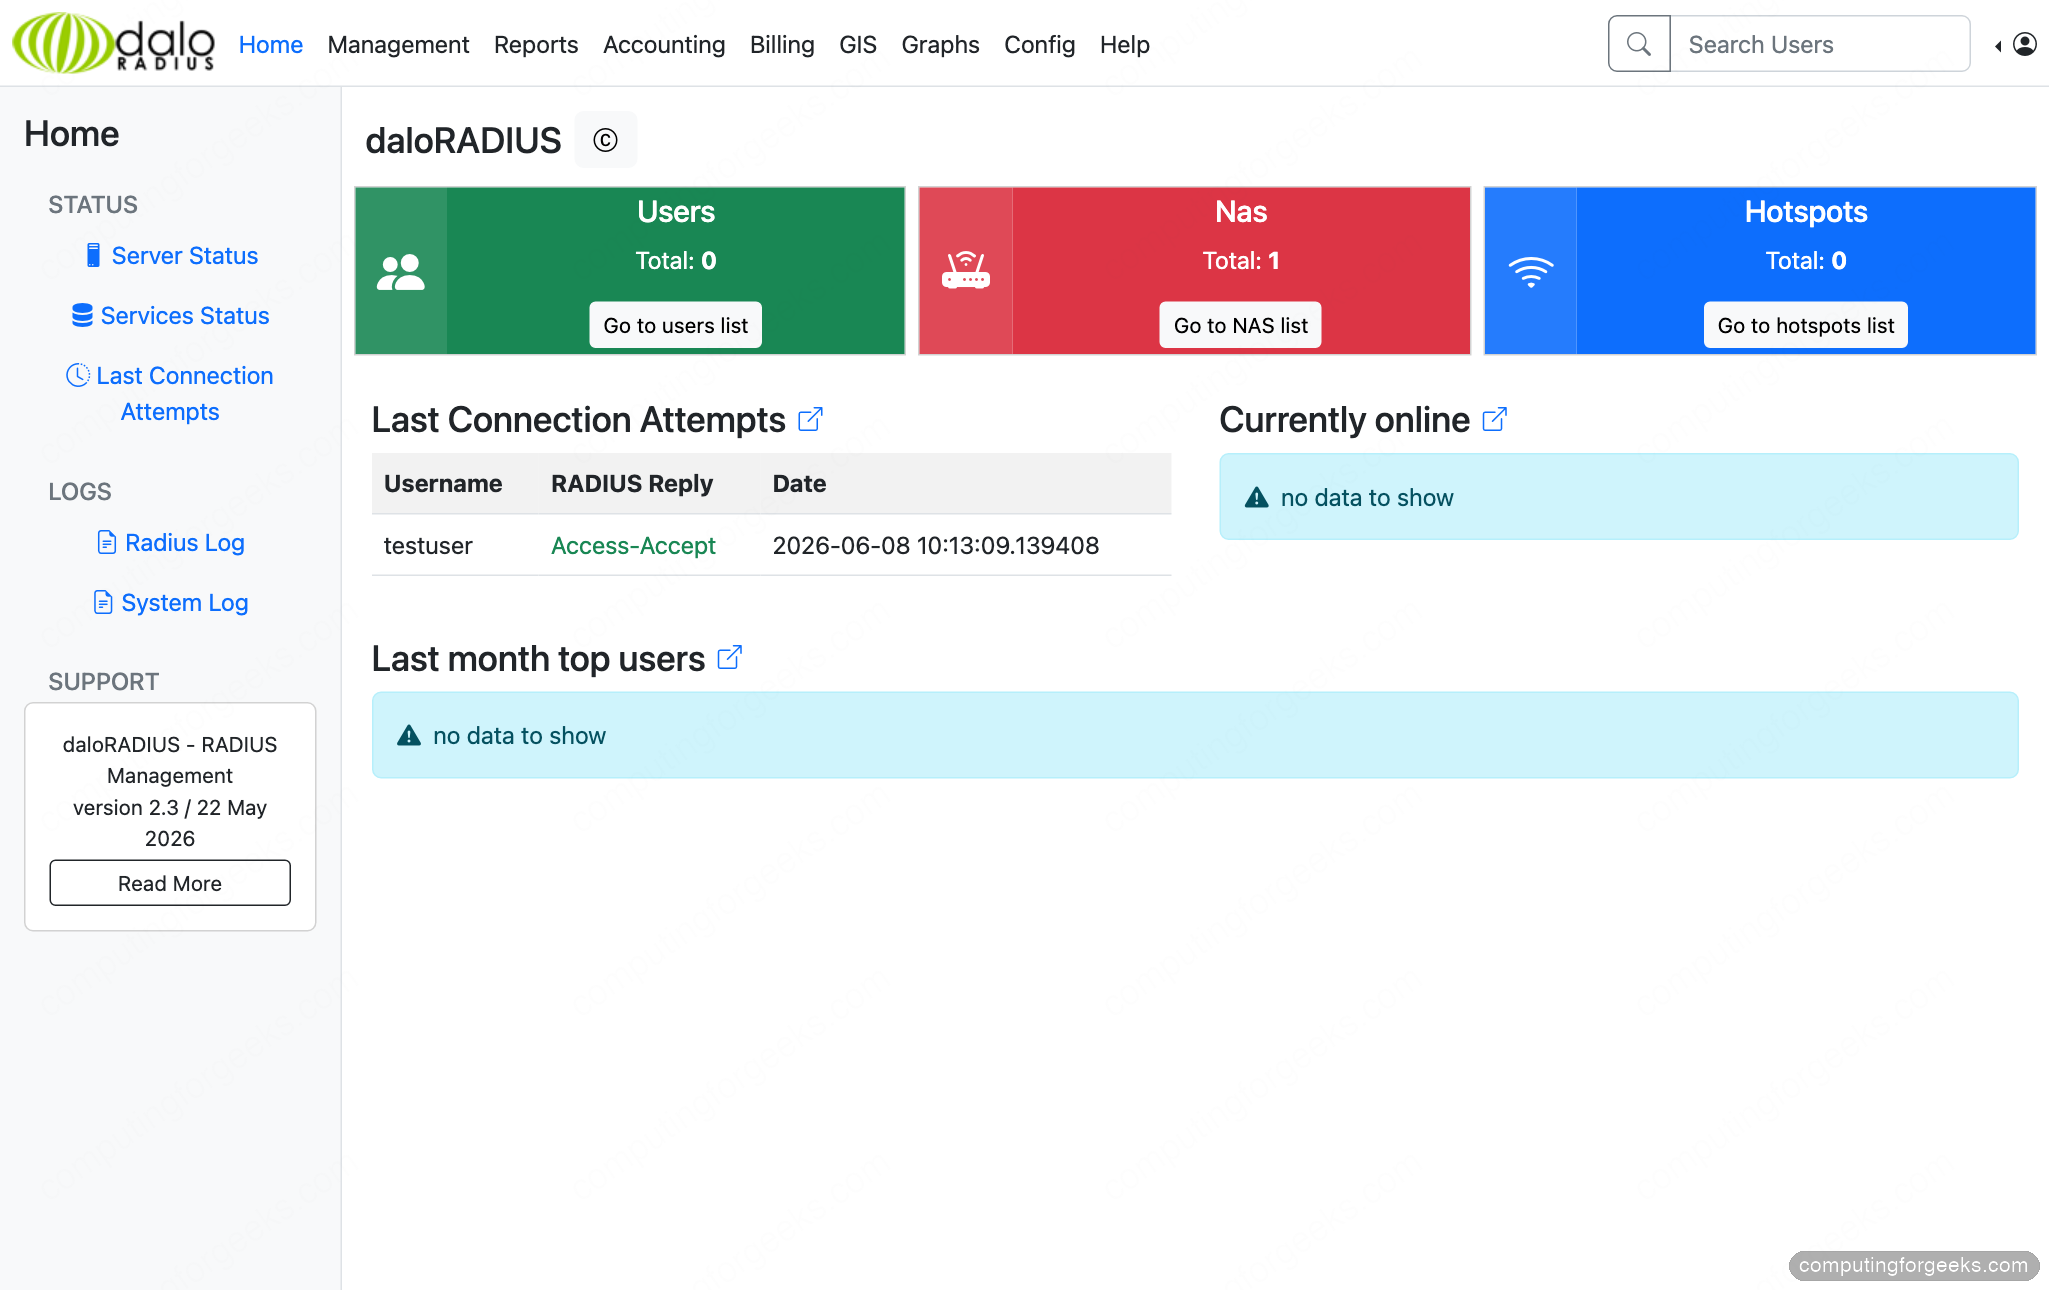Image resolution: width=2049 pixels, height=1290 pixels.
Task: Click the Read More button
Action: (x=170, y=883)
